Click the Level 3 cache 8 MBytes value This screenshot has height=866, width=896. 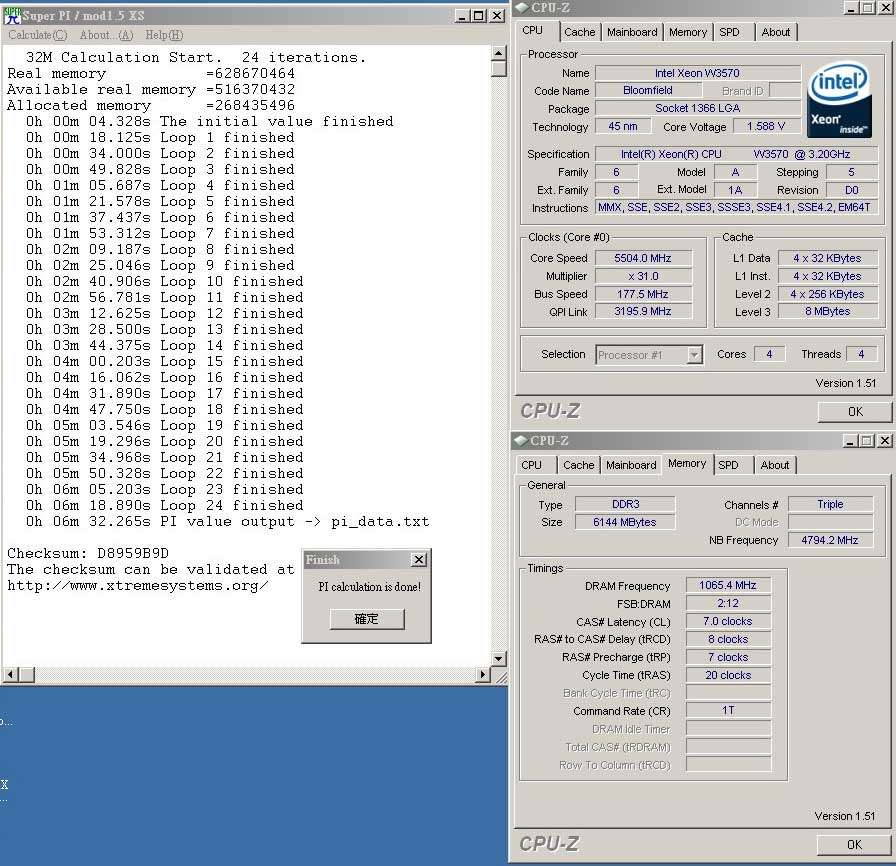[x=827, y=311]
